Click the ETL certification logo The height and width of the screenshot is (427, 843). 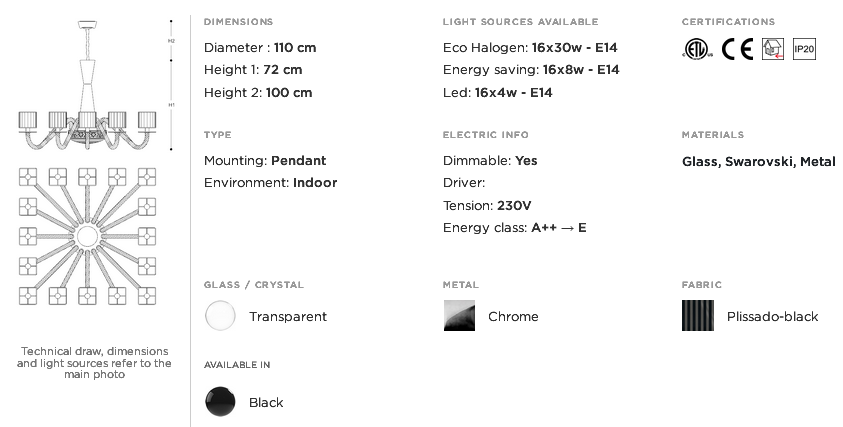[698, 49]
